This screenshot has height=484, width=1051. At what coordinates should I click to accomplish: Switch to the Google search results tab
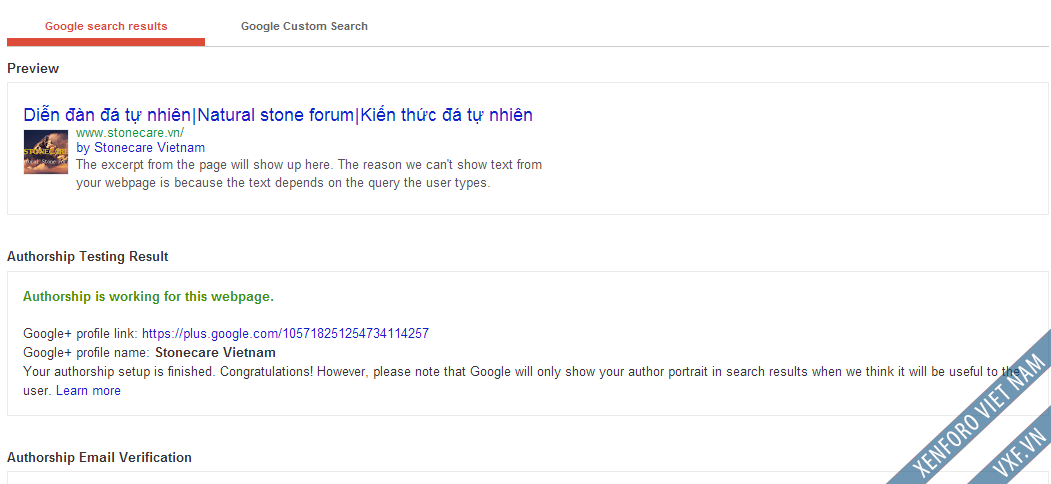pos(106,26)
